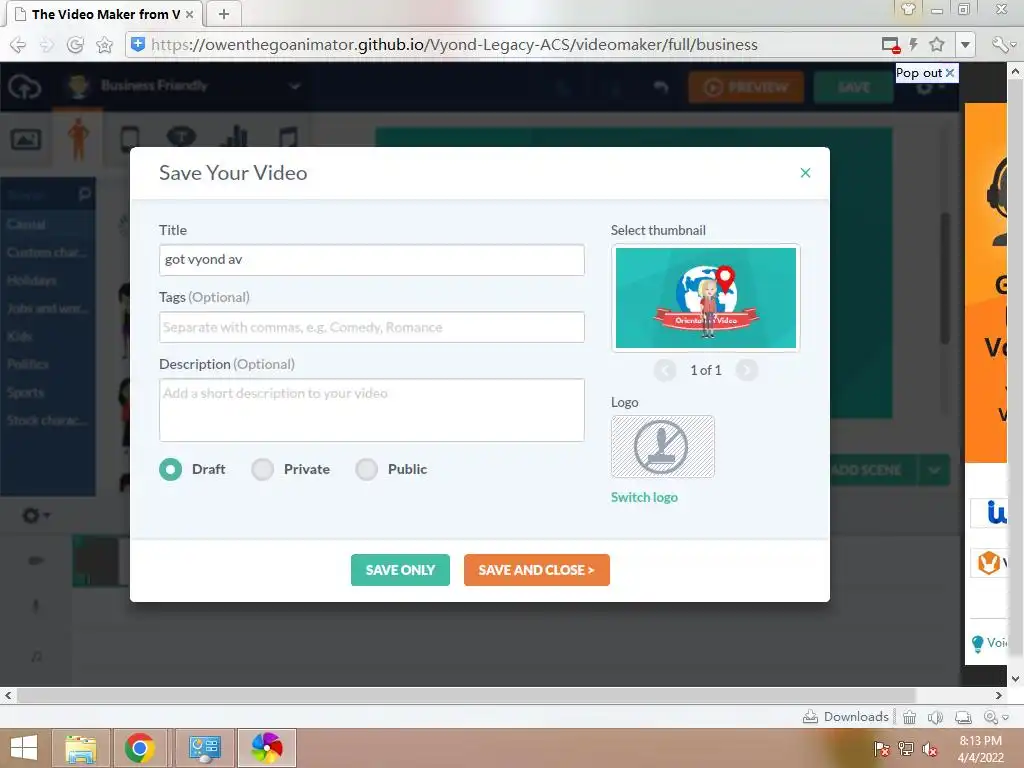The width and height of the screenshot is (1024, 768).
Task: Go to the previous thumbnail arrow
Action: point(665,370)
